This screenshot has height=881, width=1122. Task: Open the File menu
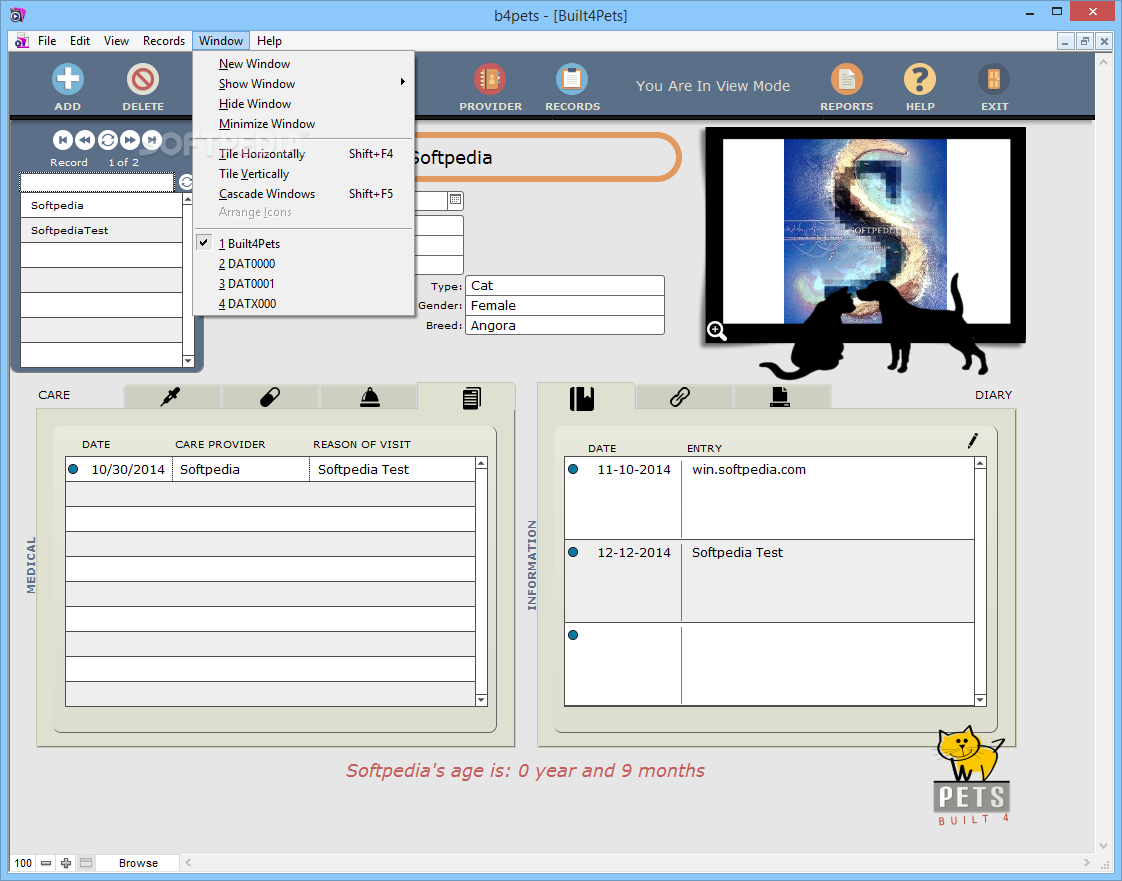(47, 41)
